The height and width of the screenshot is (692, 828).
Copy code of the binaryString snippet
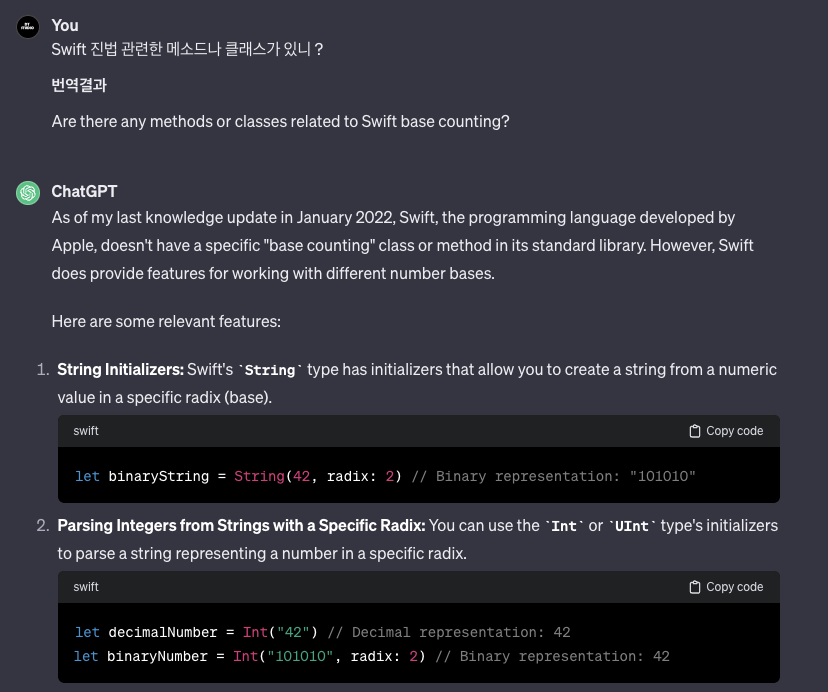click(x=726, y=431)
